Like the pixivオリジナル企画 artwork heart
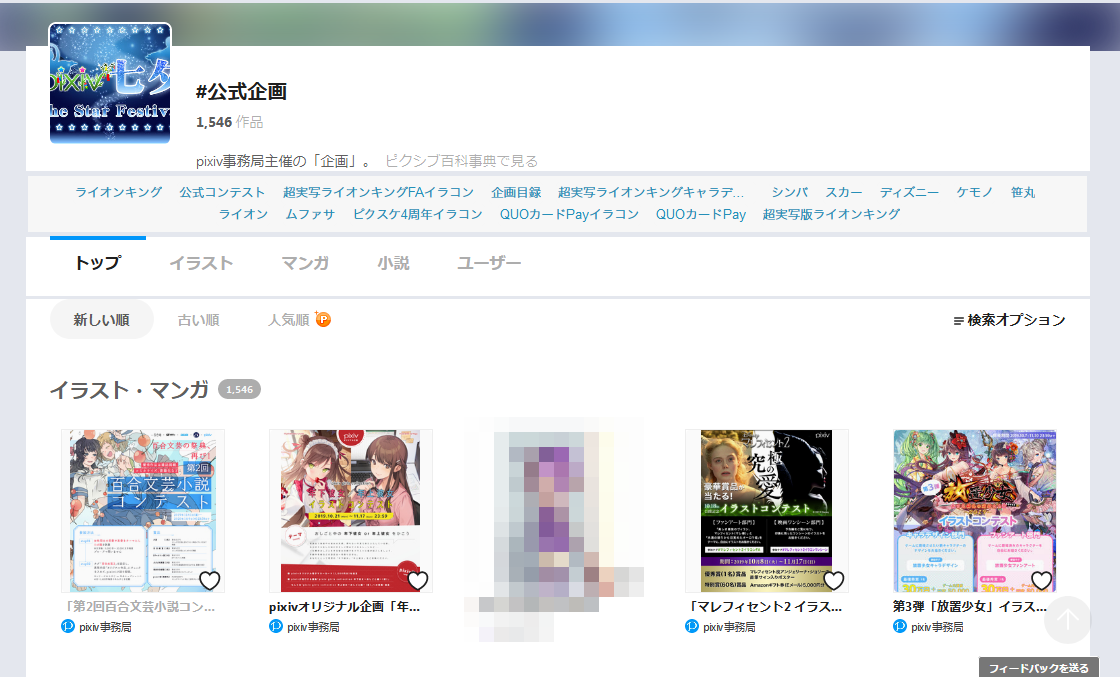Screen dimensions: 1120x677 (x=418, y=581)
